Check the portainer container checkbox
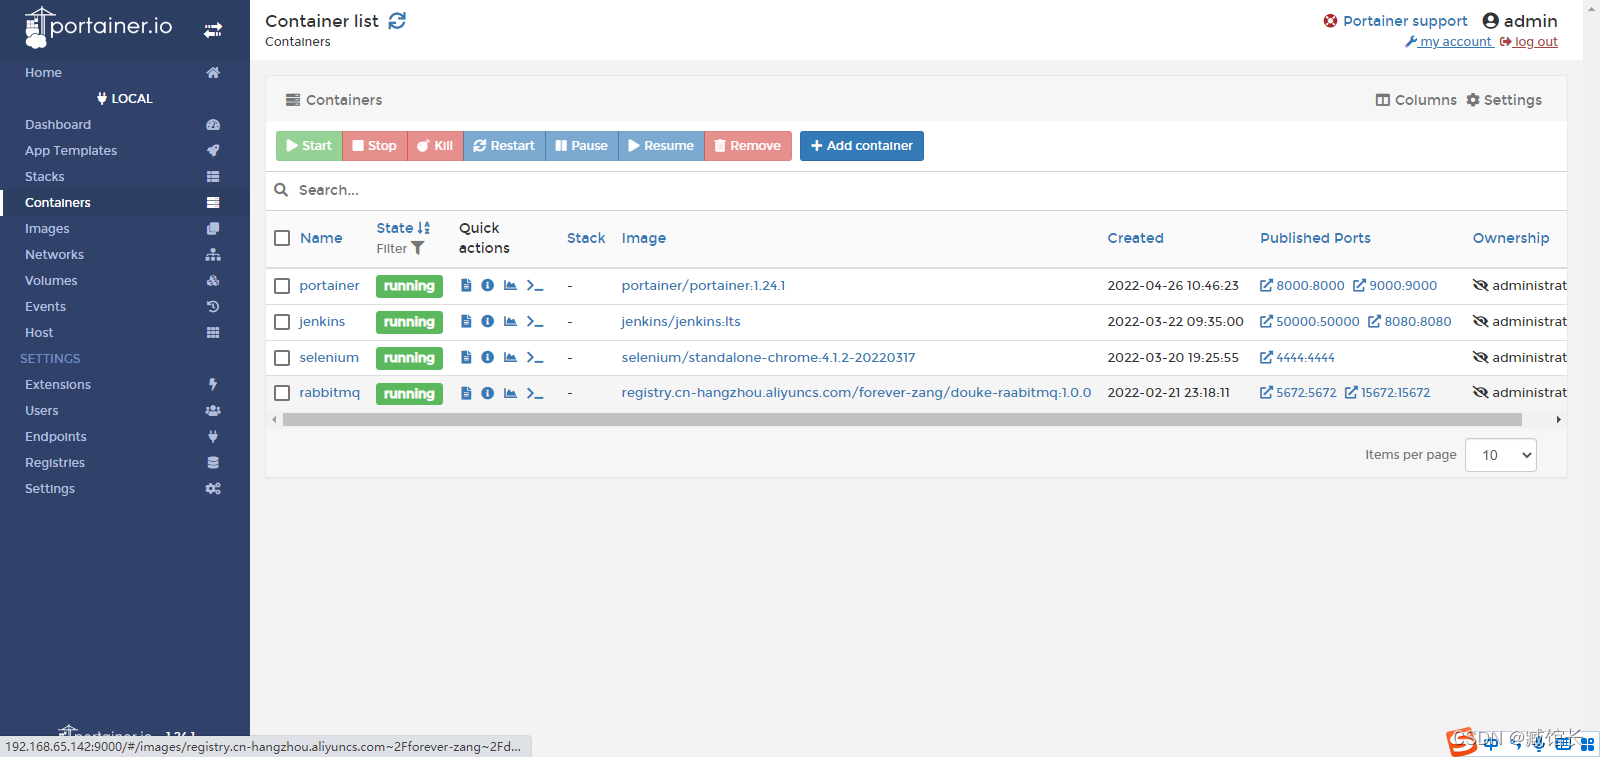 [x=282, y=286]
